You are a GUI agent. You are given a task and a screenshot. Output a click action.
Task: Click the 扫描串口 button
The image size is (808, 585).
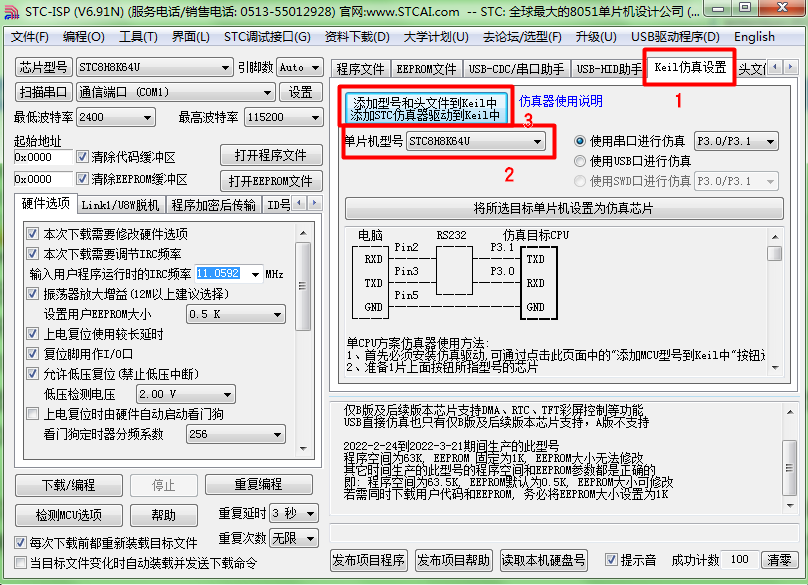pyautogui.click(x=43, y=92)
